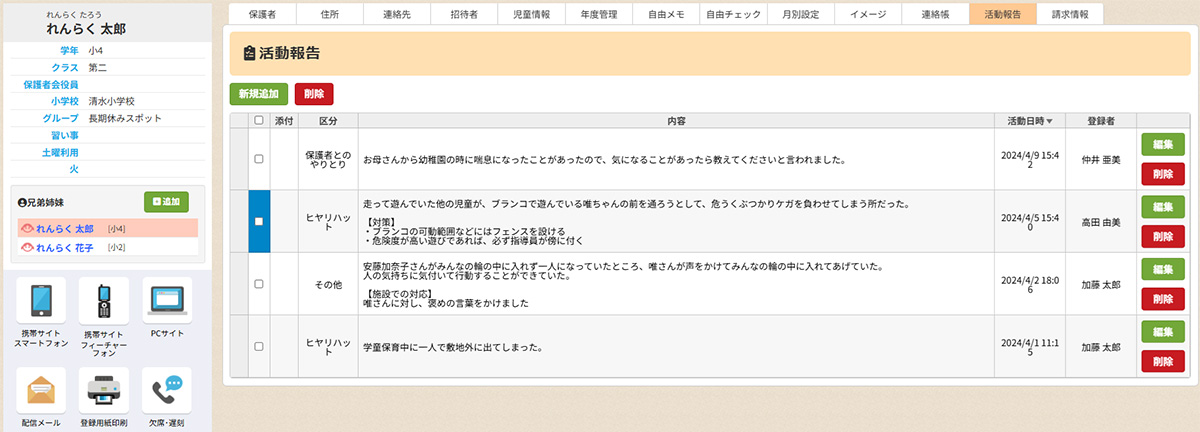This screenshot has width=1200, height=432.
Task: Click 追加 button in 兄弟姉妹 panel
Action: tap(166, 202)
